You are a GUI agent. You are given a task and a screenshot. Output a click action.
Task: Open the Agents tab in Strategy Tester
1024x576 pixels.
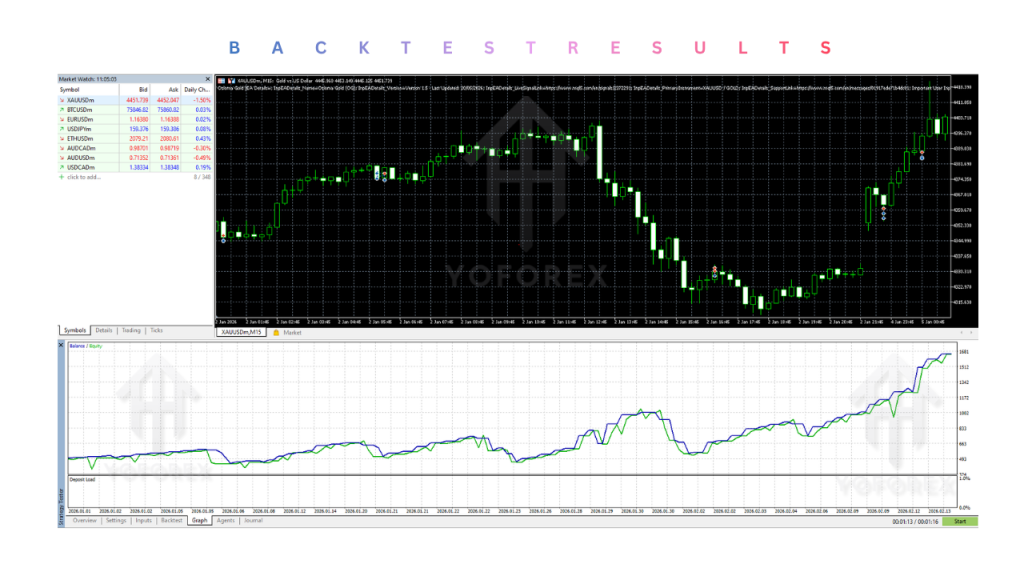coord(226,520)
